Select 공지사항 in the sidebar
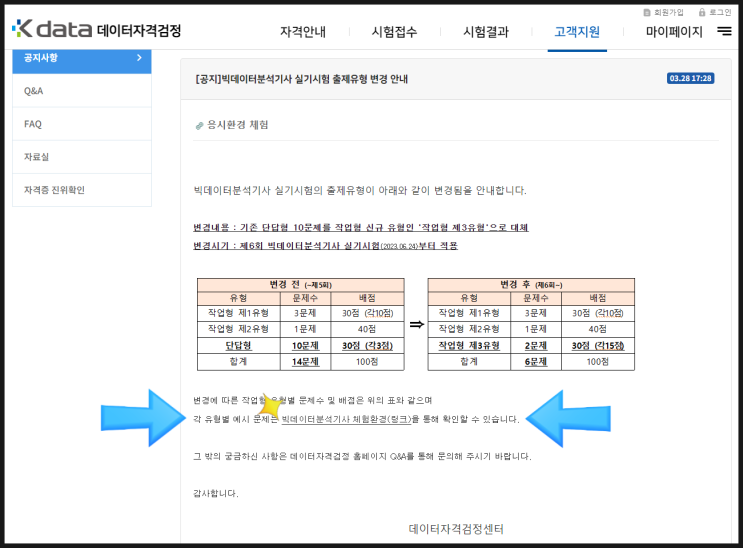The width and height of the screenshot is (743, 548). coord(82,61)
